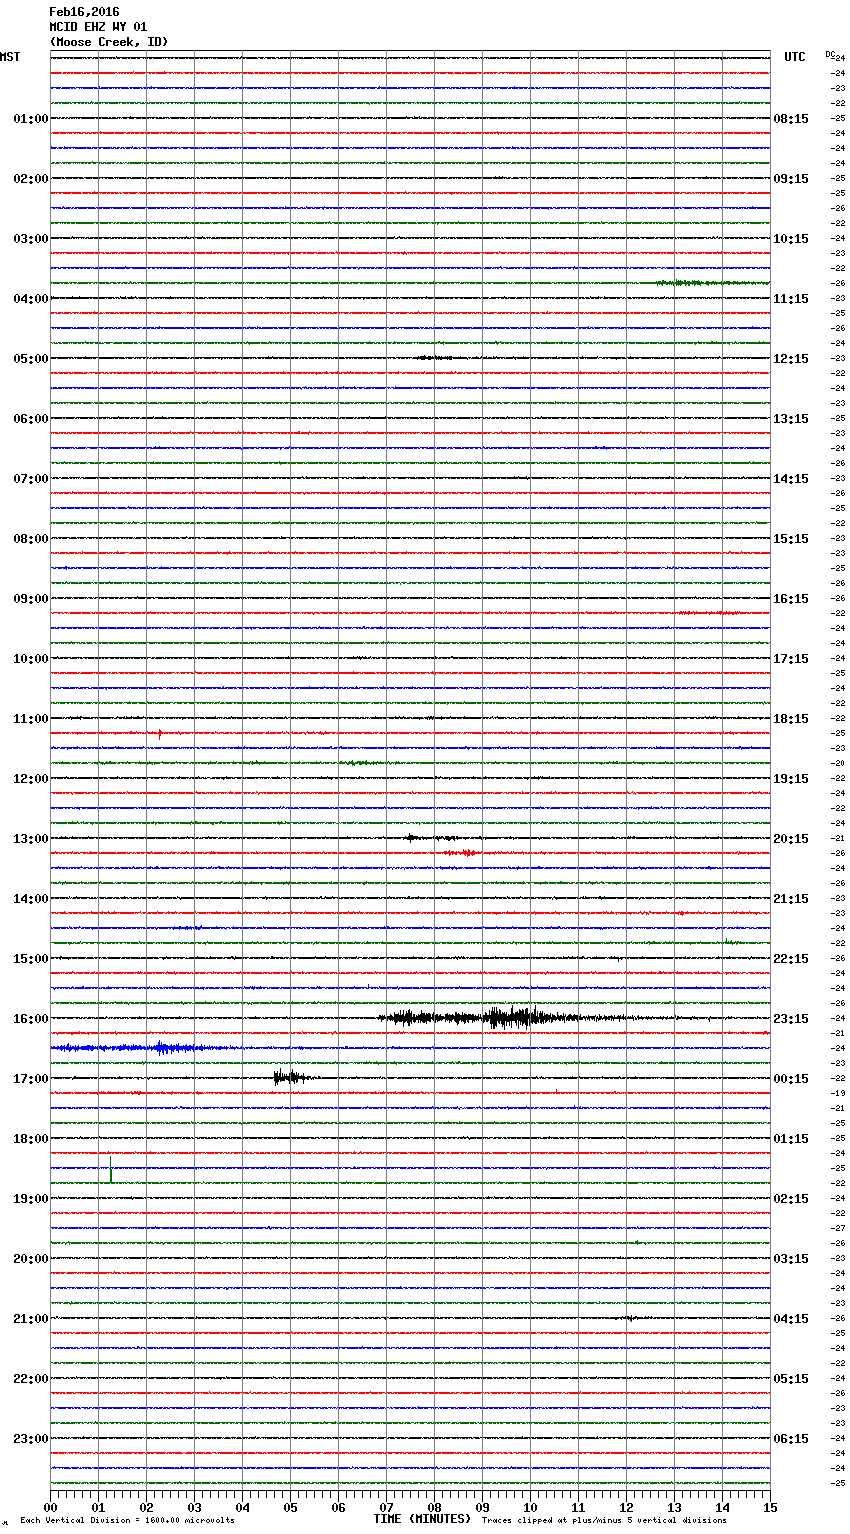Click the small black event on the 13:00 trace
Screen dimensions: 850x1534
pos(430,838)
